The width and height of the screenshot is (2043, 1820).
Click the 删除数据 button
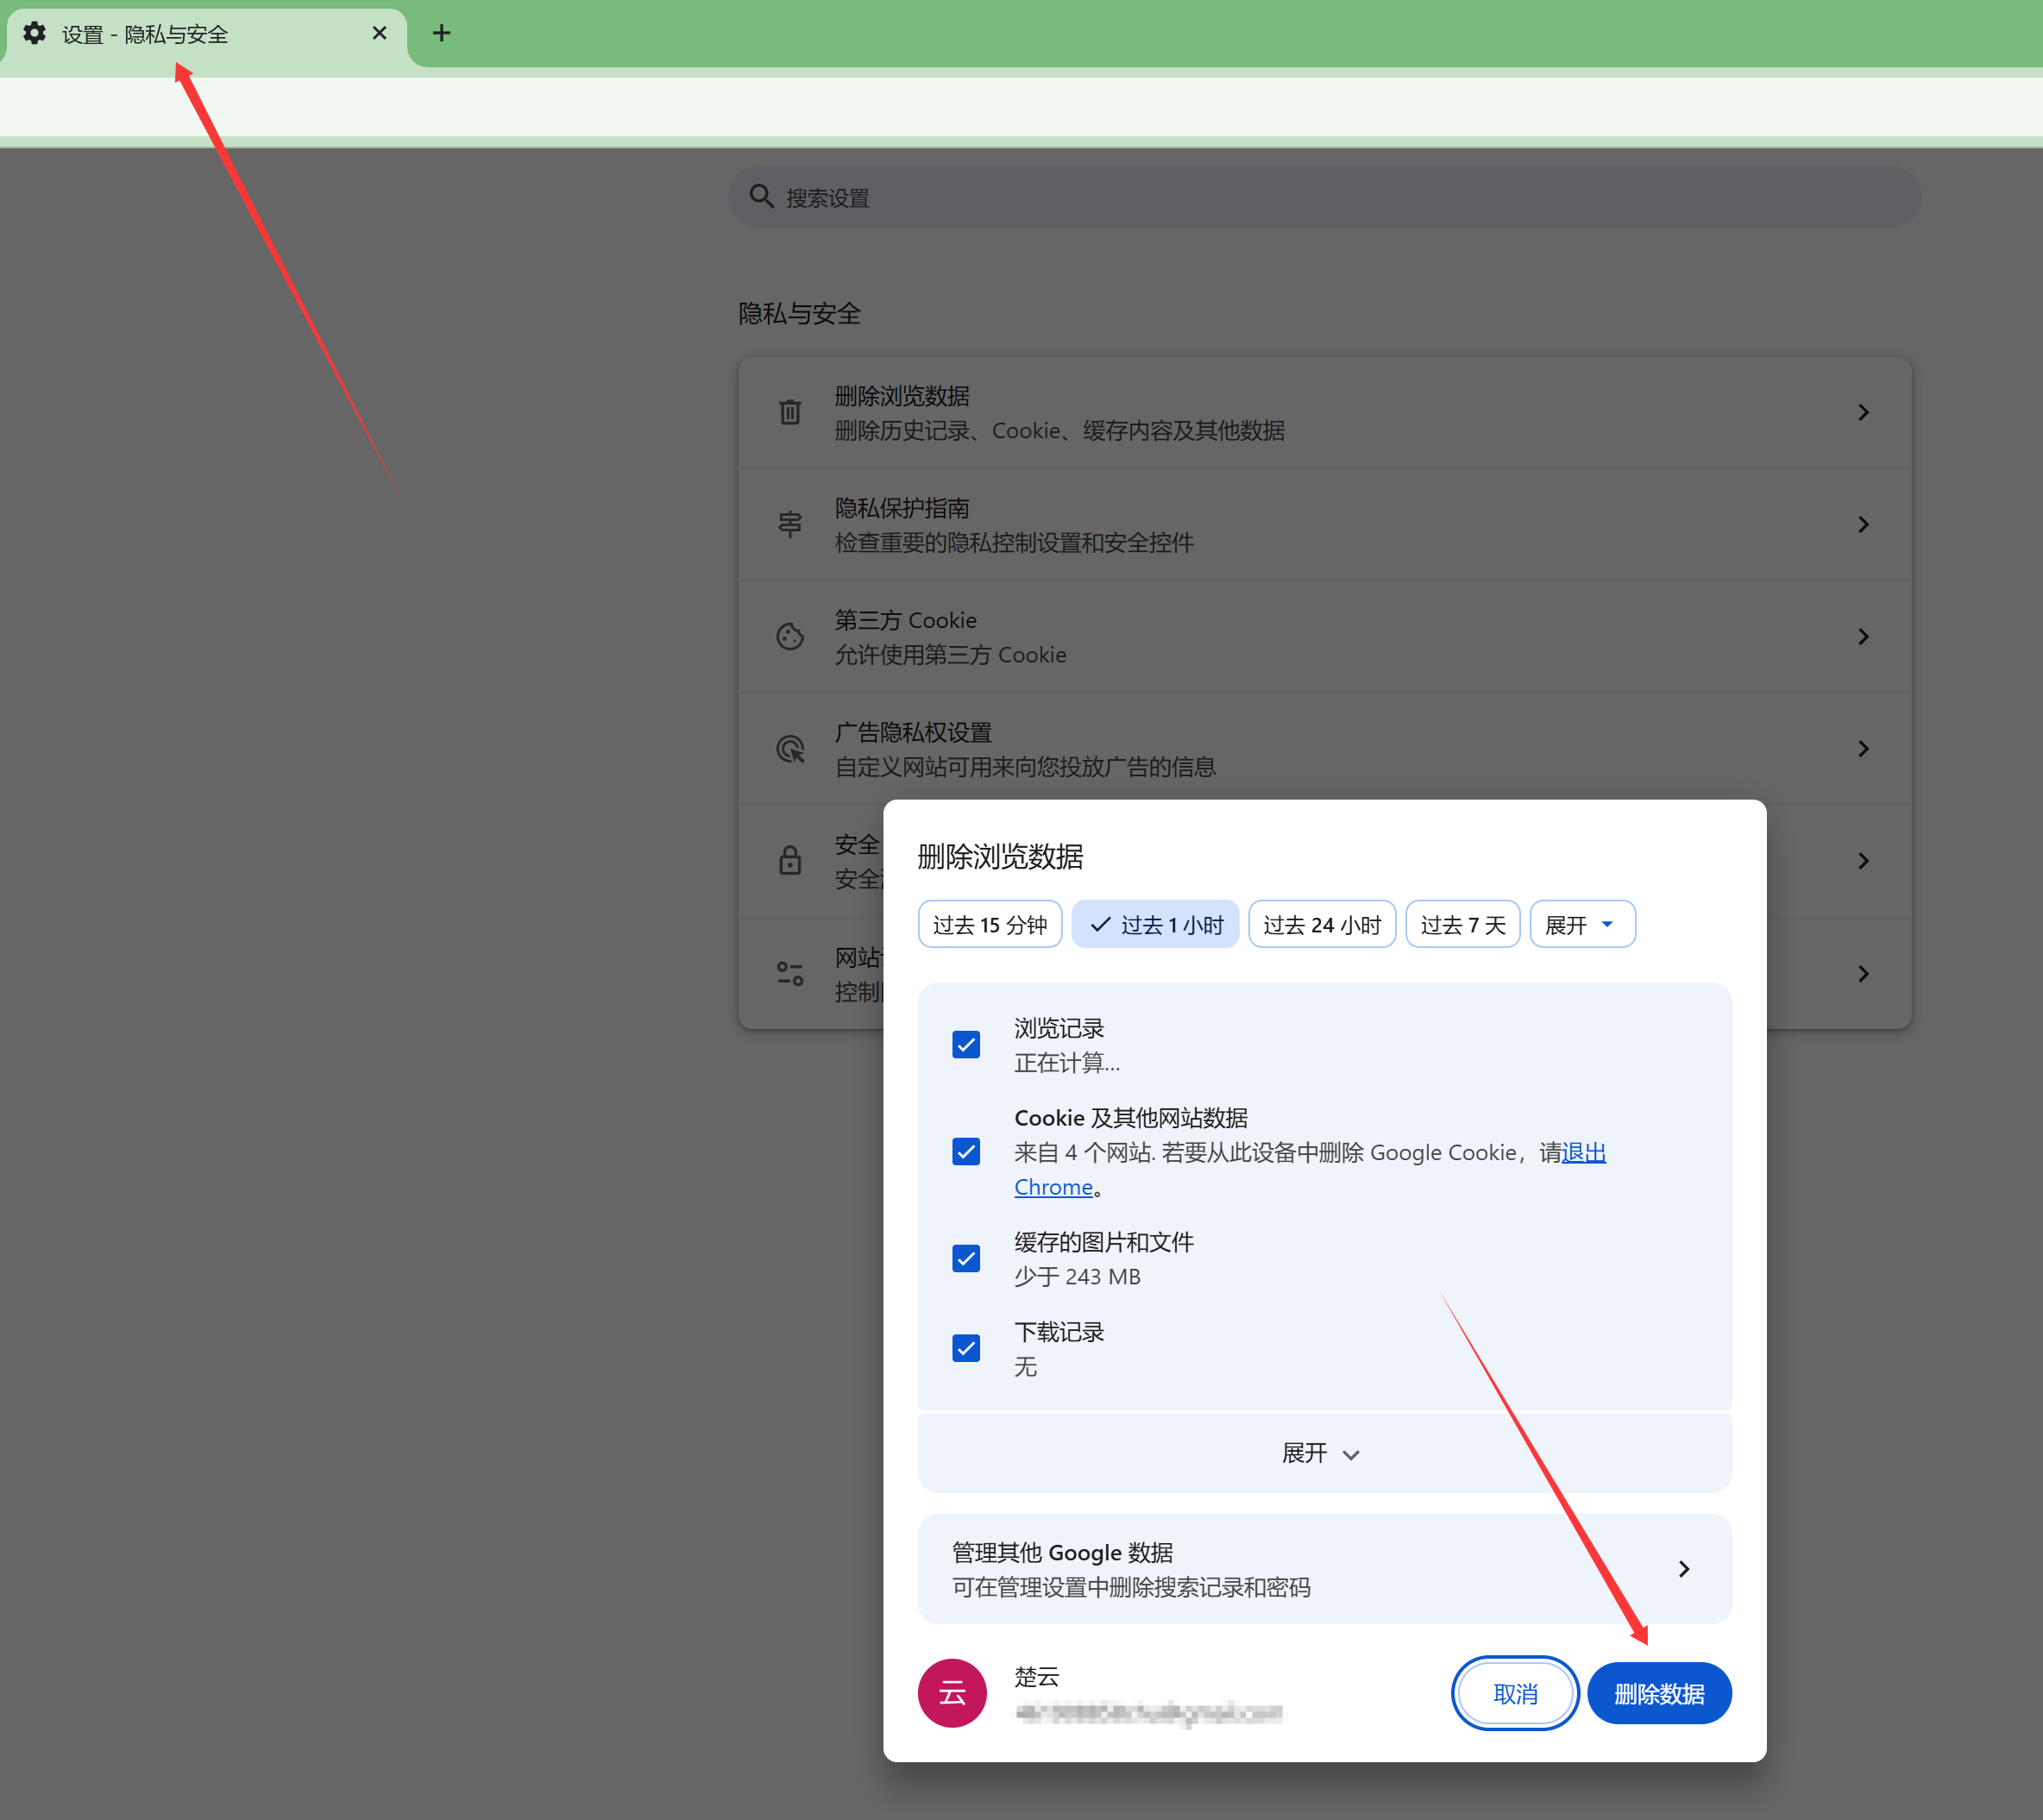pyautogui.click(x=1658, y=1694)
